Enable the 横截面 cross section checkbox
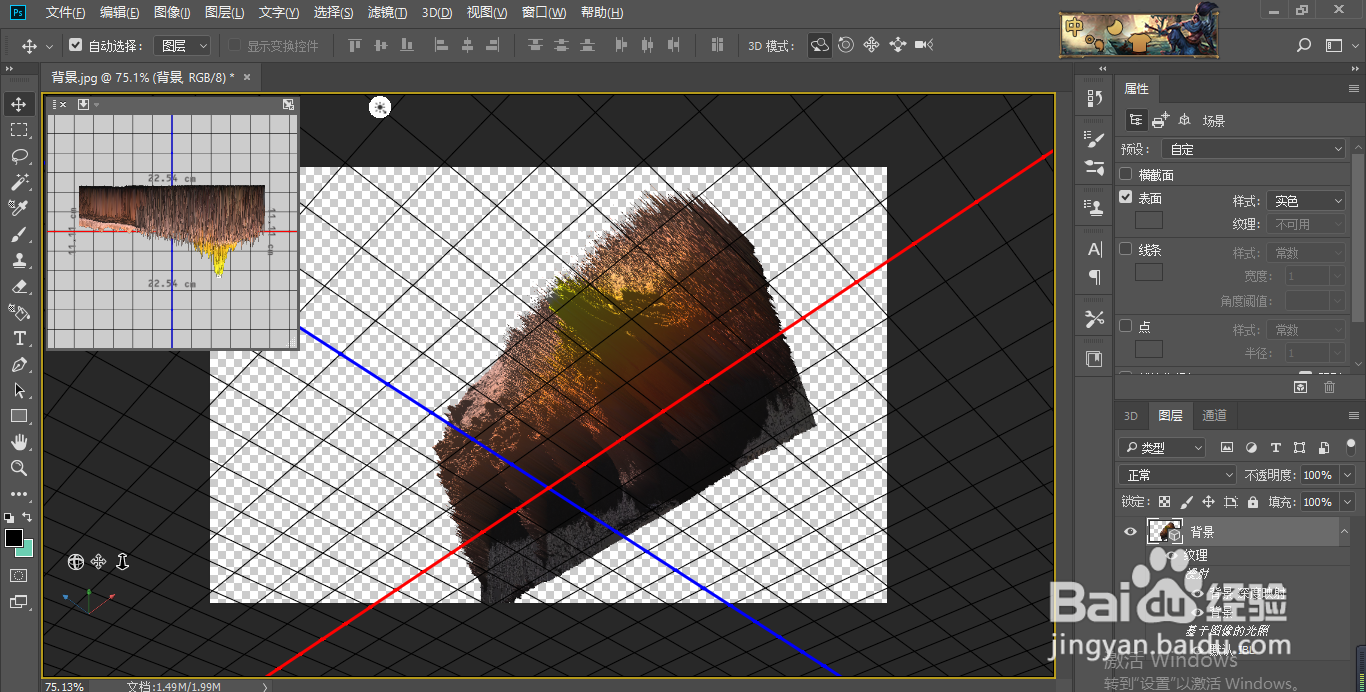The height and width of the screenshot is (692, 1366). pyautogui.click(x=1126, y=175)
